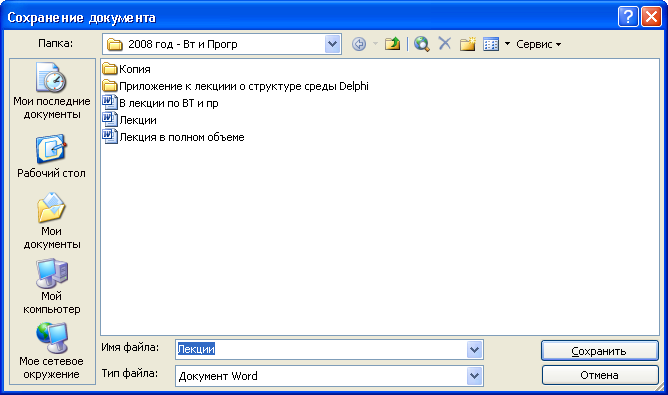Expand the Имя файла dropdown arrow
This screenshot has width=668, height=395.
tap(474, 350)
